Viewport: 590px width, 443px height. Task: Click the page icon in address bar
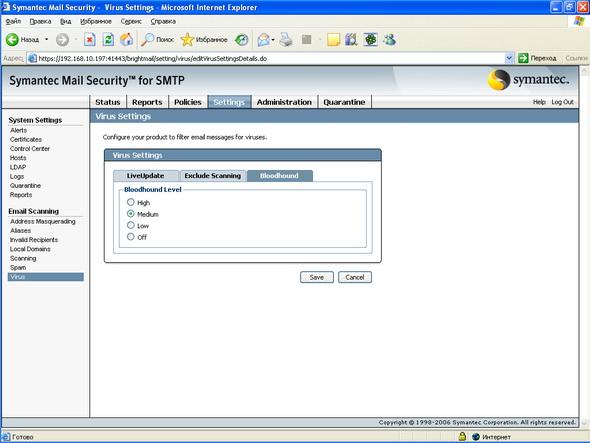[x=33, y=58]
